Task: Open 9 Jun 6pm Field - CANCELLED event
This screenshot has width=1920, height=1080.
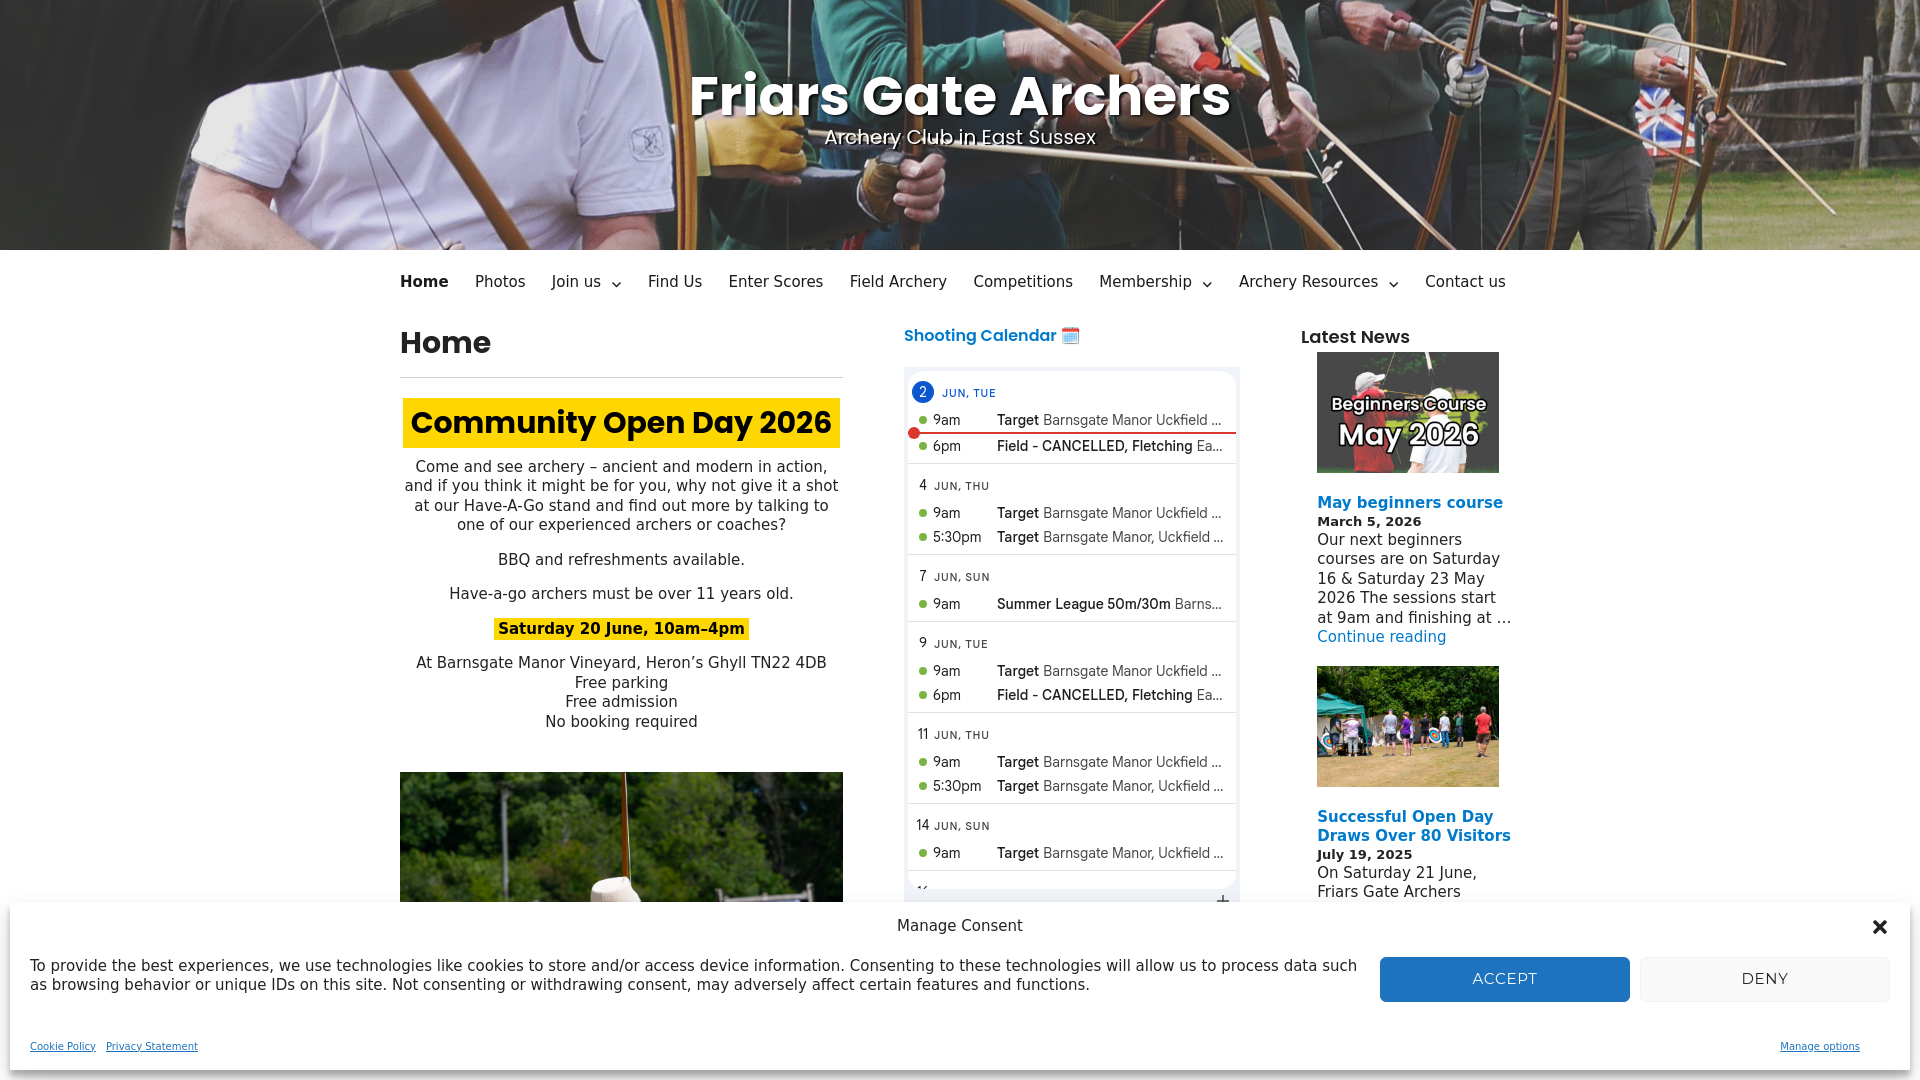Action: click(1072, 695)
